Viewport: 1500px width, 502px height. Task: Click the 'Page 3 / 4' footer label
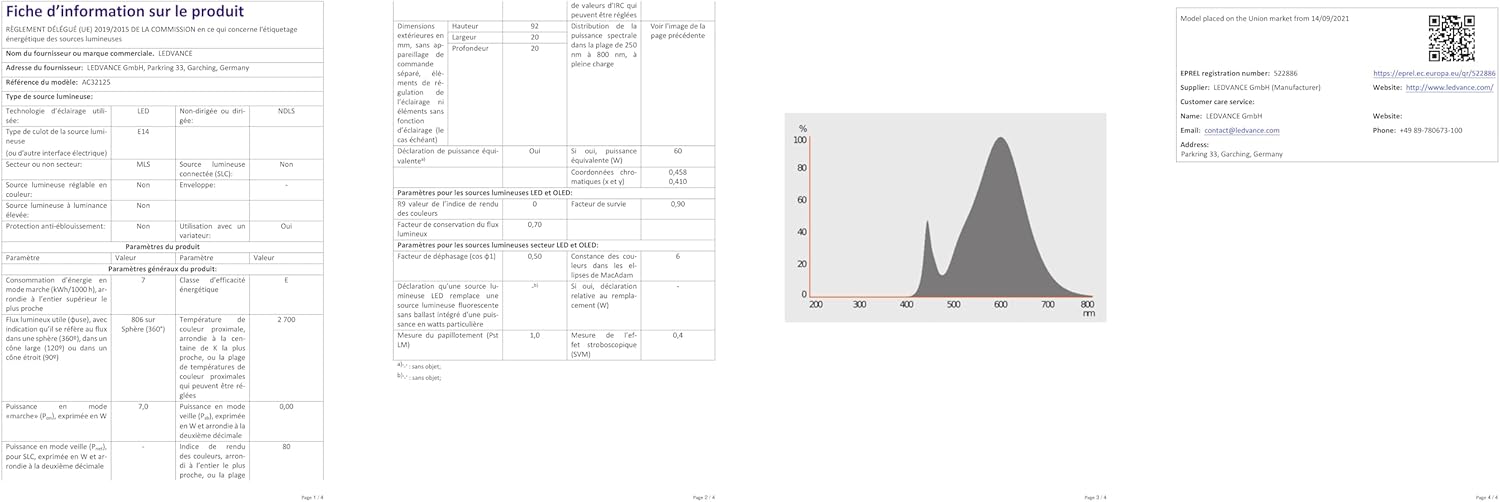(1096, 497)
